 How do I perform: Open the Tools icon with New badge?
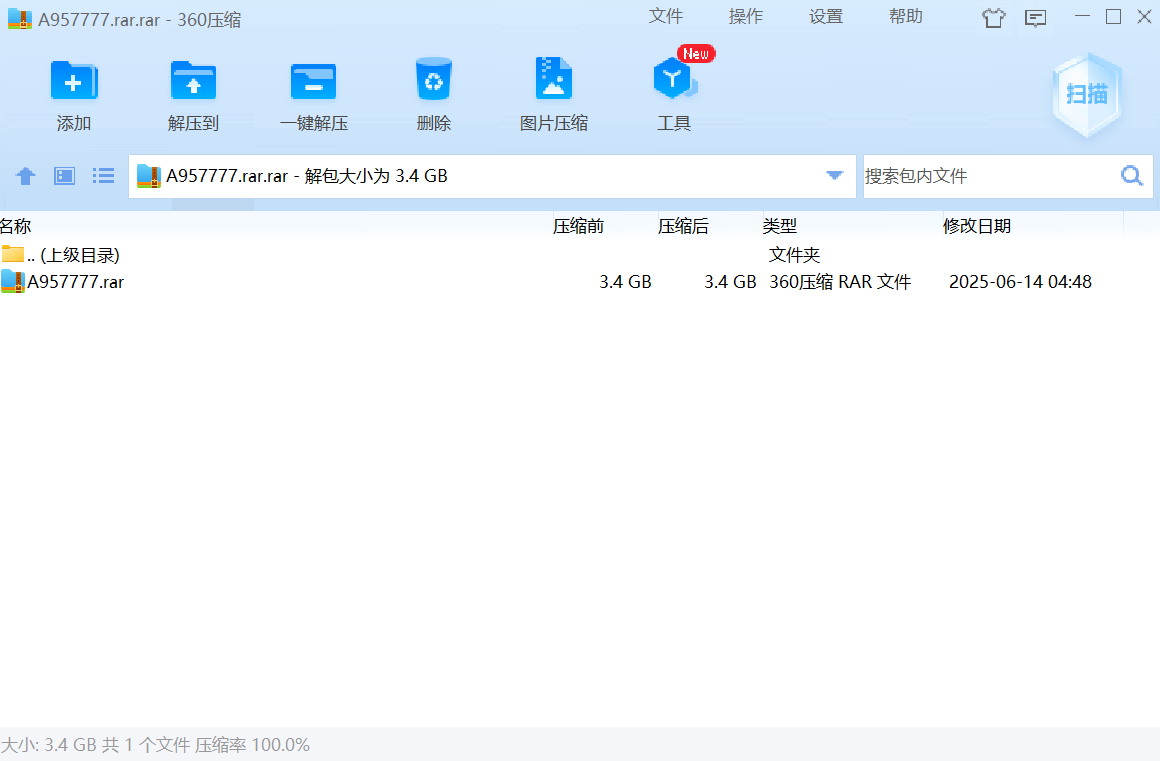click(x=674, y=82)
